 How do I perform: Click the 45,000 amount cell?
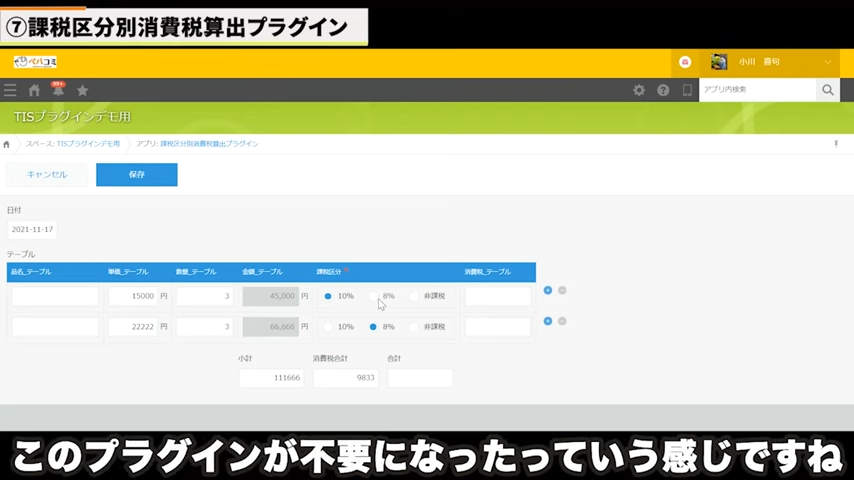(x=271, y=296)
